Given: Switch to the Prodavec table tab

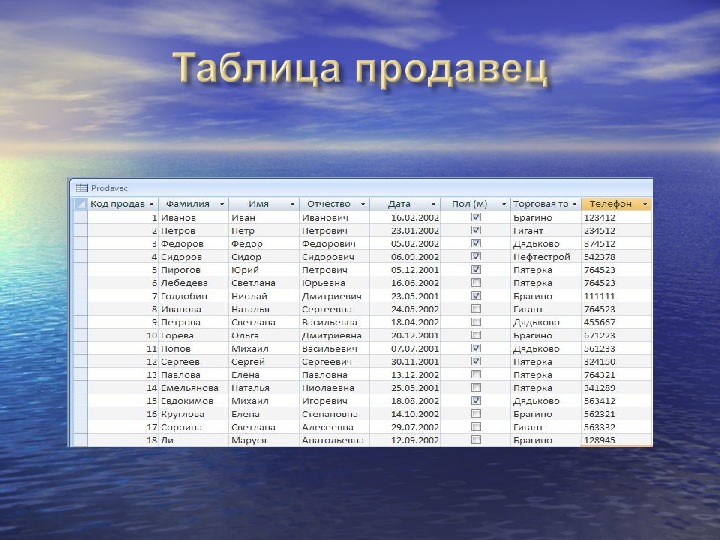Looking at the screenshot, I should (x=102, y=188).
